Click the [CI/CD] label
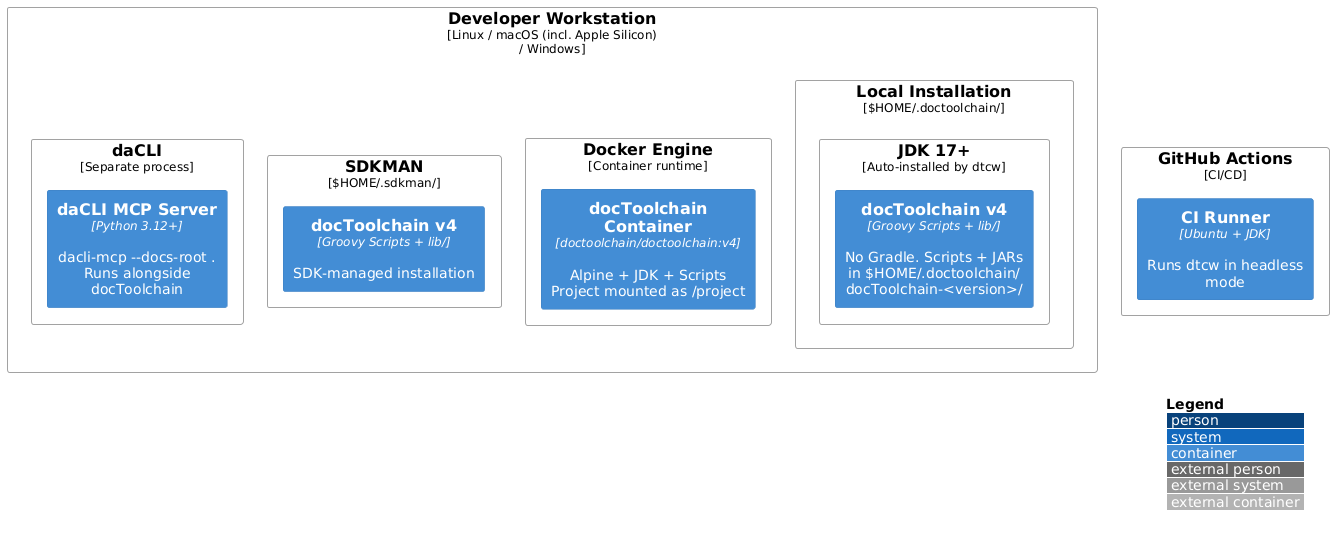Screen dimensions: 1334x536 (x=1225, y=175)
